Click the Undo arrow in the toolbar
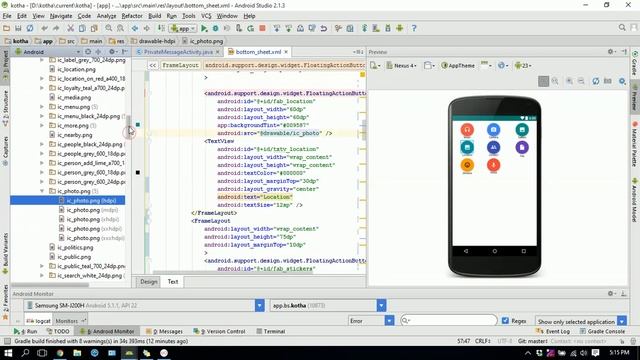 (44, 28)
